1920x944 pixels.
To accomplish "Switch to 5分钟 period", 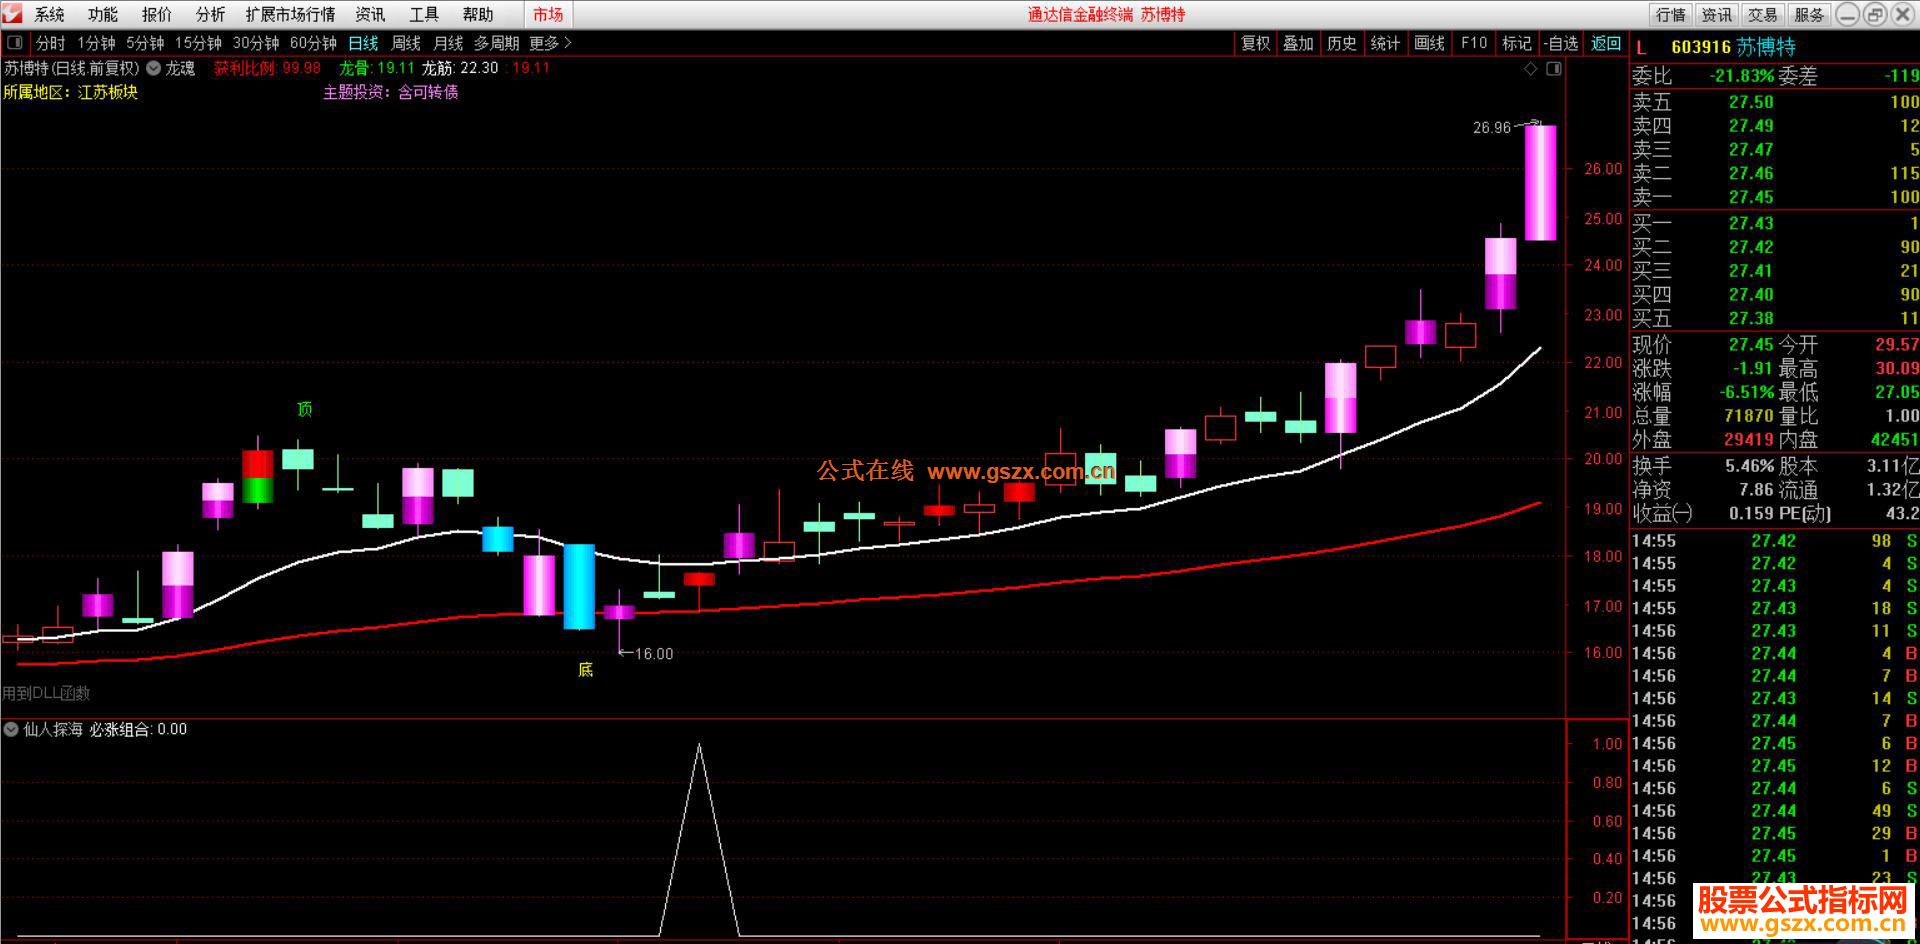I will pyautogui.click(x=145, y=43).
